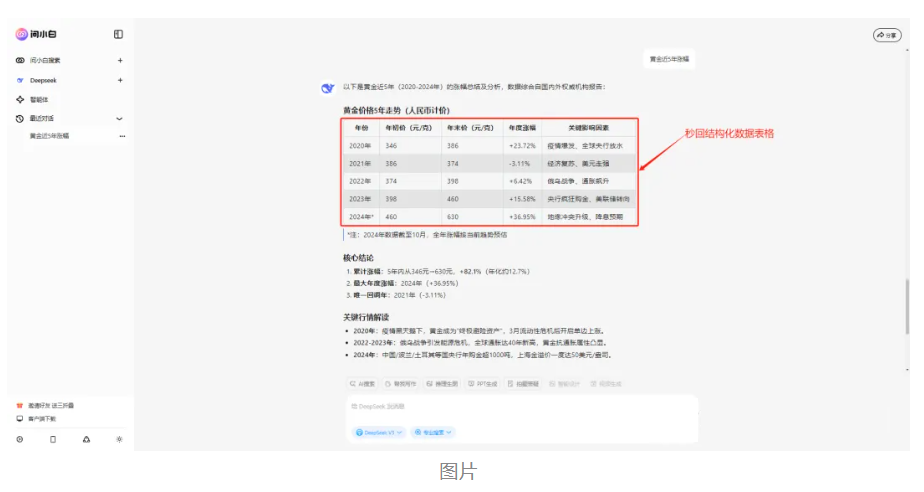Viewport: 924px width, 492px height.
Task: Open the 专业搜索 mode dropdown
Action: pyautogui.click(x=433, y=432)
